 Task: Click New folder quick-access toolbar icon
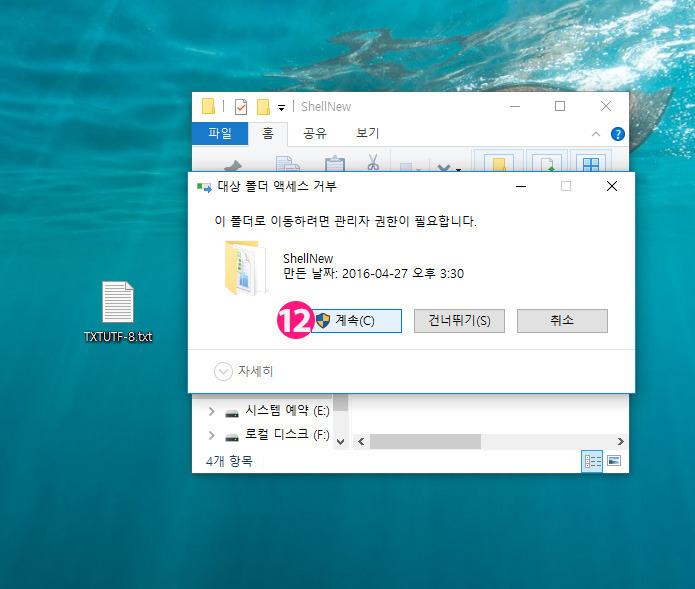coord(263,107)
